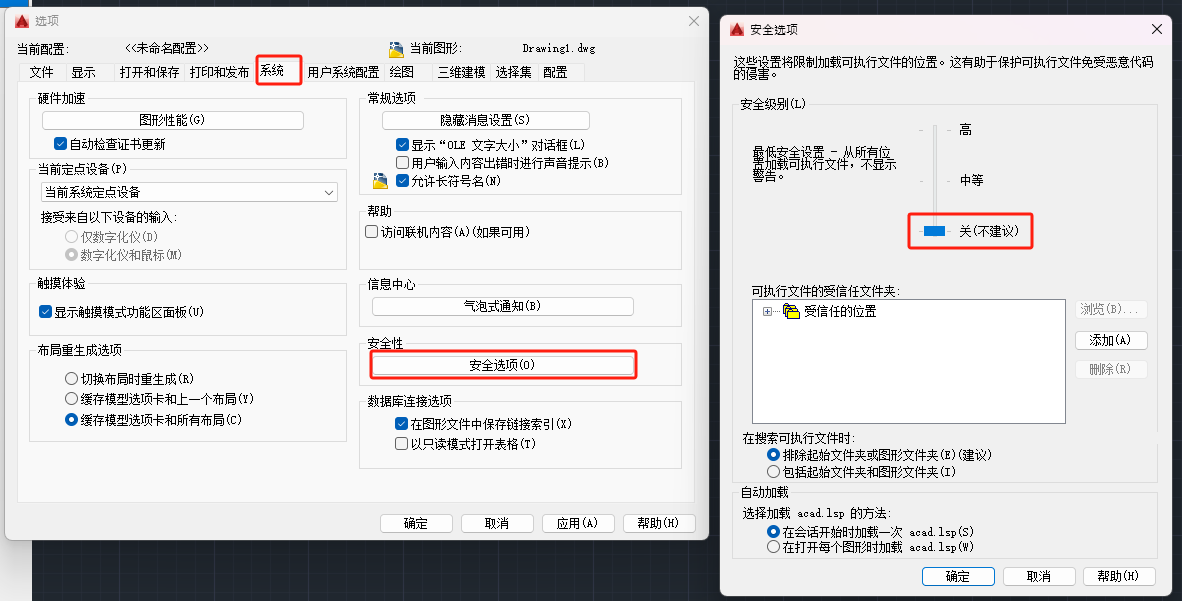Enable 以只读模式打开表格 checkbox
Screen dimensions: 1182x601
coord(402,444)
